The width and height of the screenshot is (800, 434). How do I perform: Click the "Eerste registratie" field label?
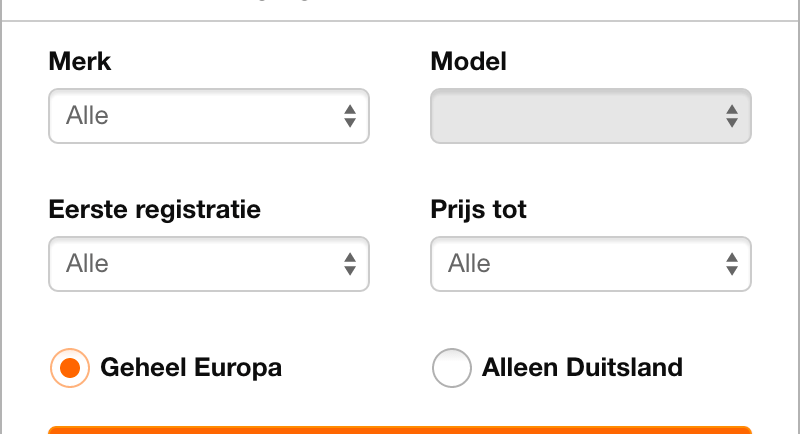coord(155,210)
